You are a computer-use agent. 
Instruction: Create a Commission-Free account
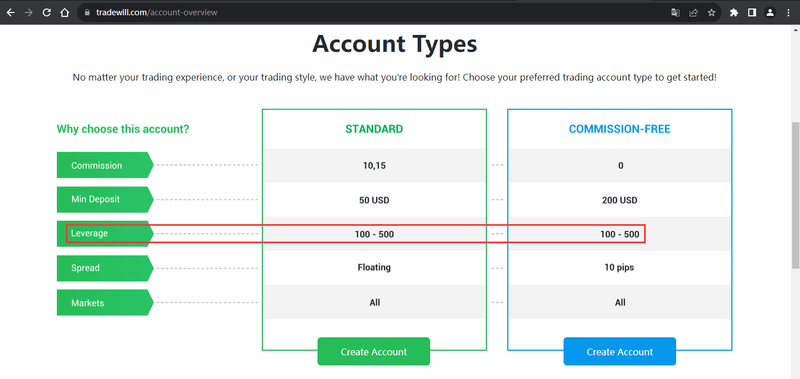[620, 351]
